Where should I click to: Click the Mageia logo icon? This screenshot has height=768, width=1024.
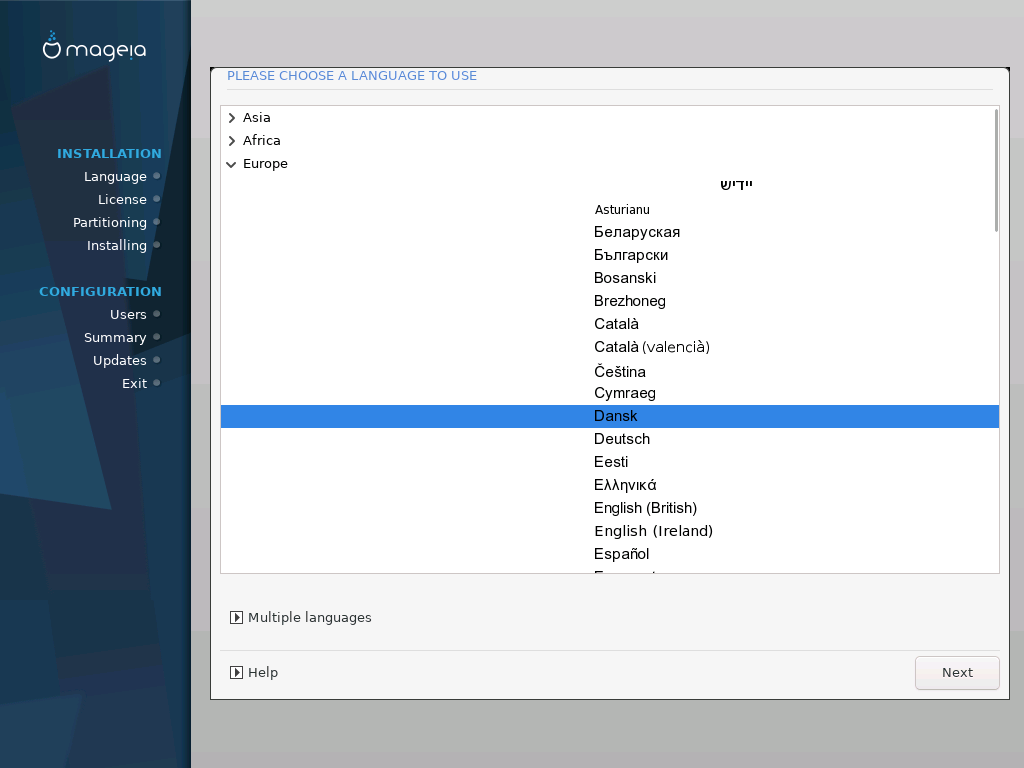(52, 46)
